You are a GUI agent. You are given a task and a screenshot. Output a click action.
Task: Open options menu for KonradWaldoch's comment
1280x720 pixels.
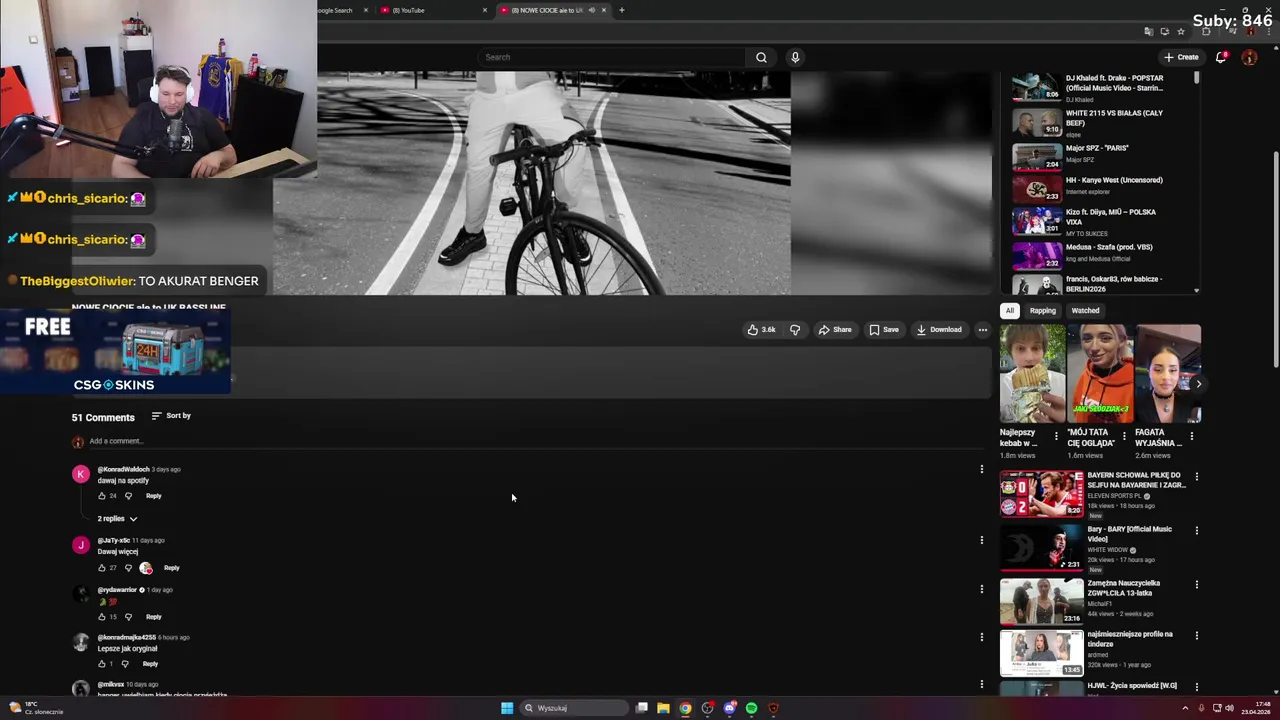tap(981, 469)
